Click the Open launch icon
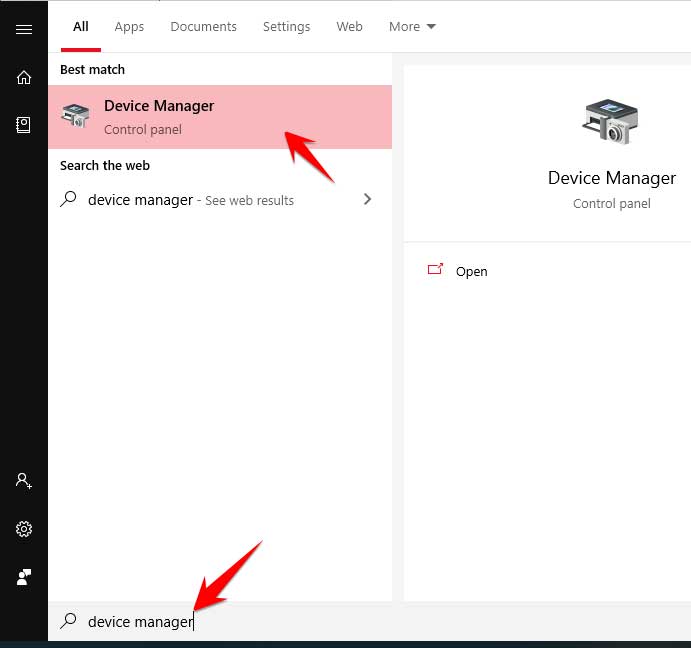Viewport: 691px width, 648px height. [435, 269]
